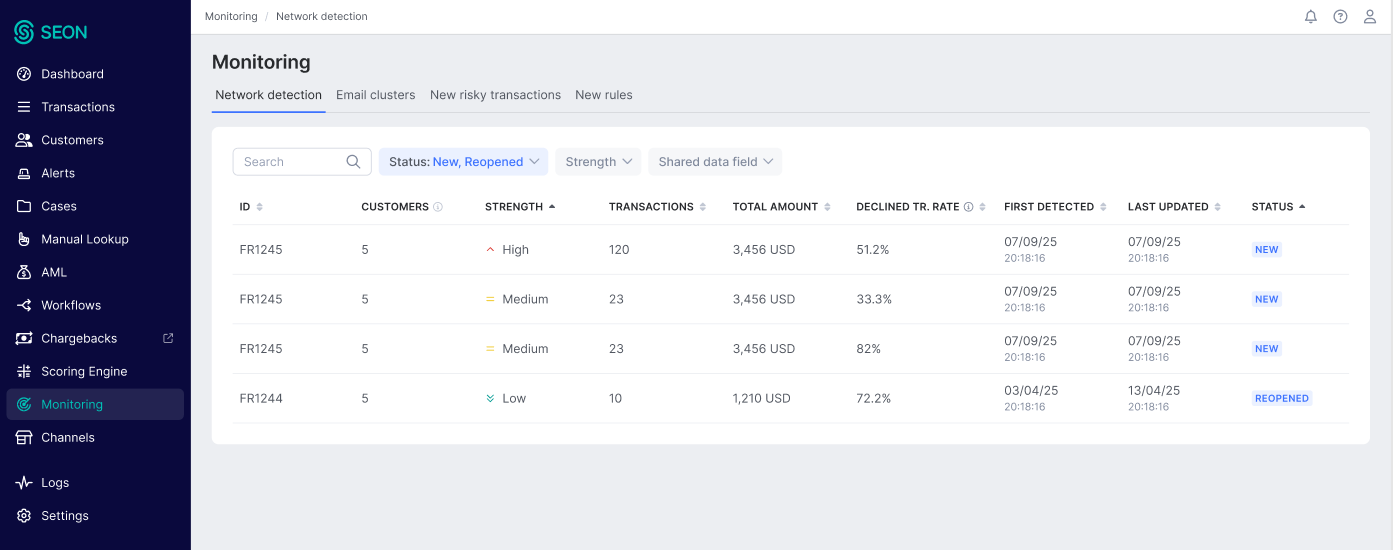Click the Monitoring breadcrumb link
1393x550 pixels.
click(x=231, y=17)
